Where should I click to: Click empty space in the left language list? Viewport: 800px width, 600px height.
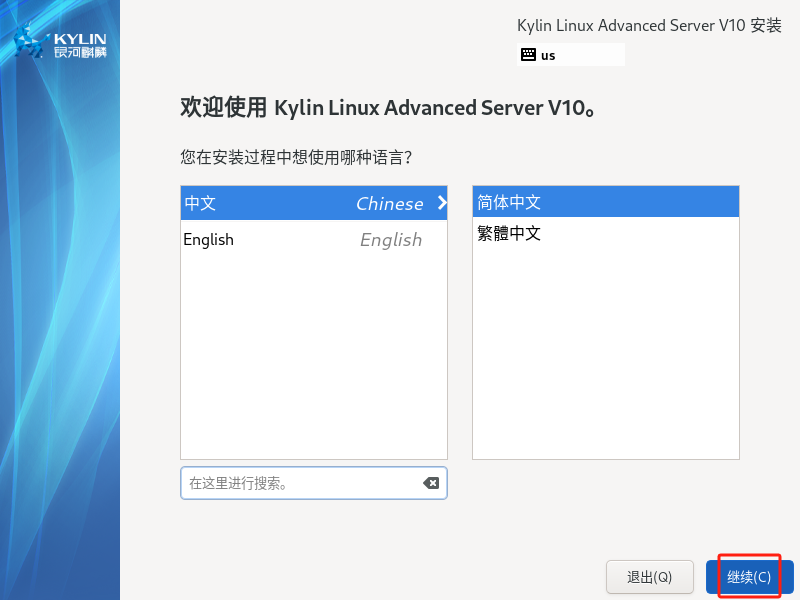coord(313,360)
